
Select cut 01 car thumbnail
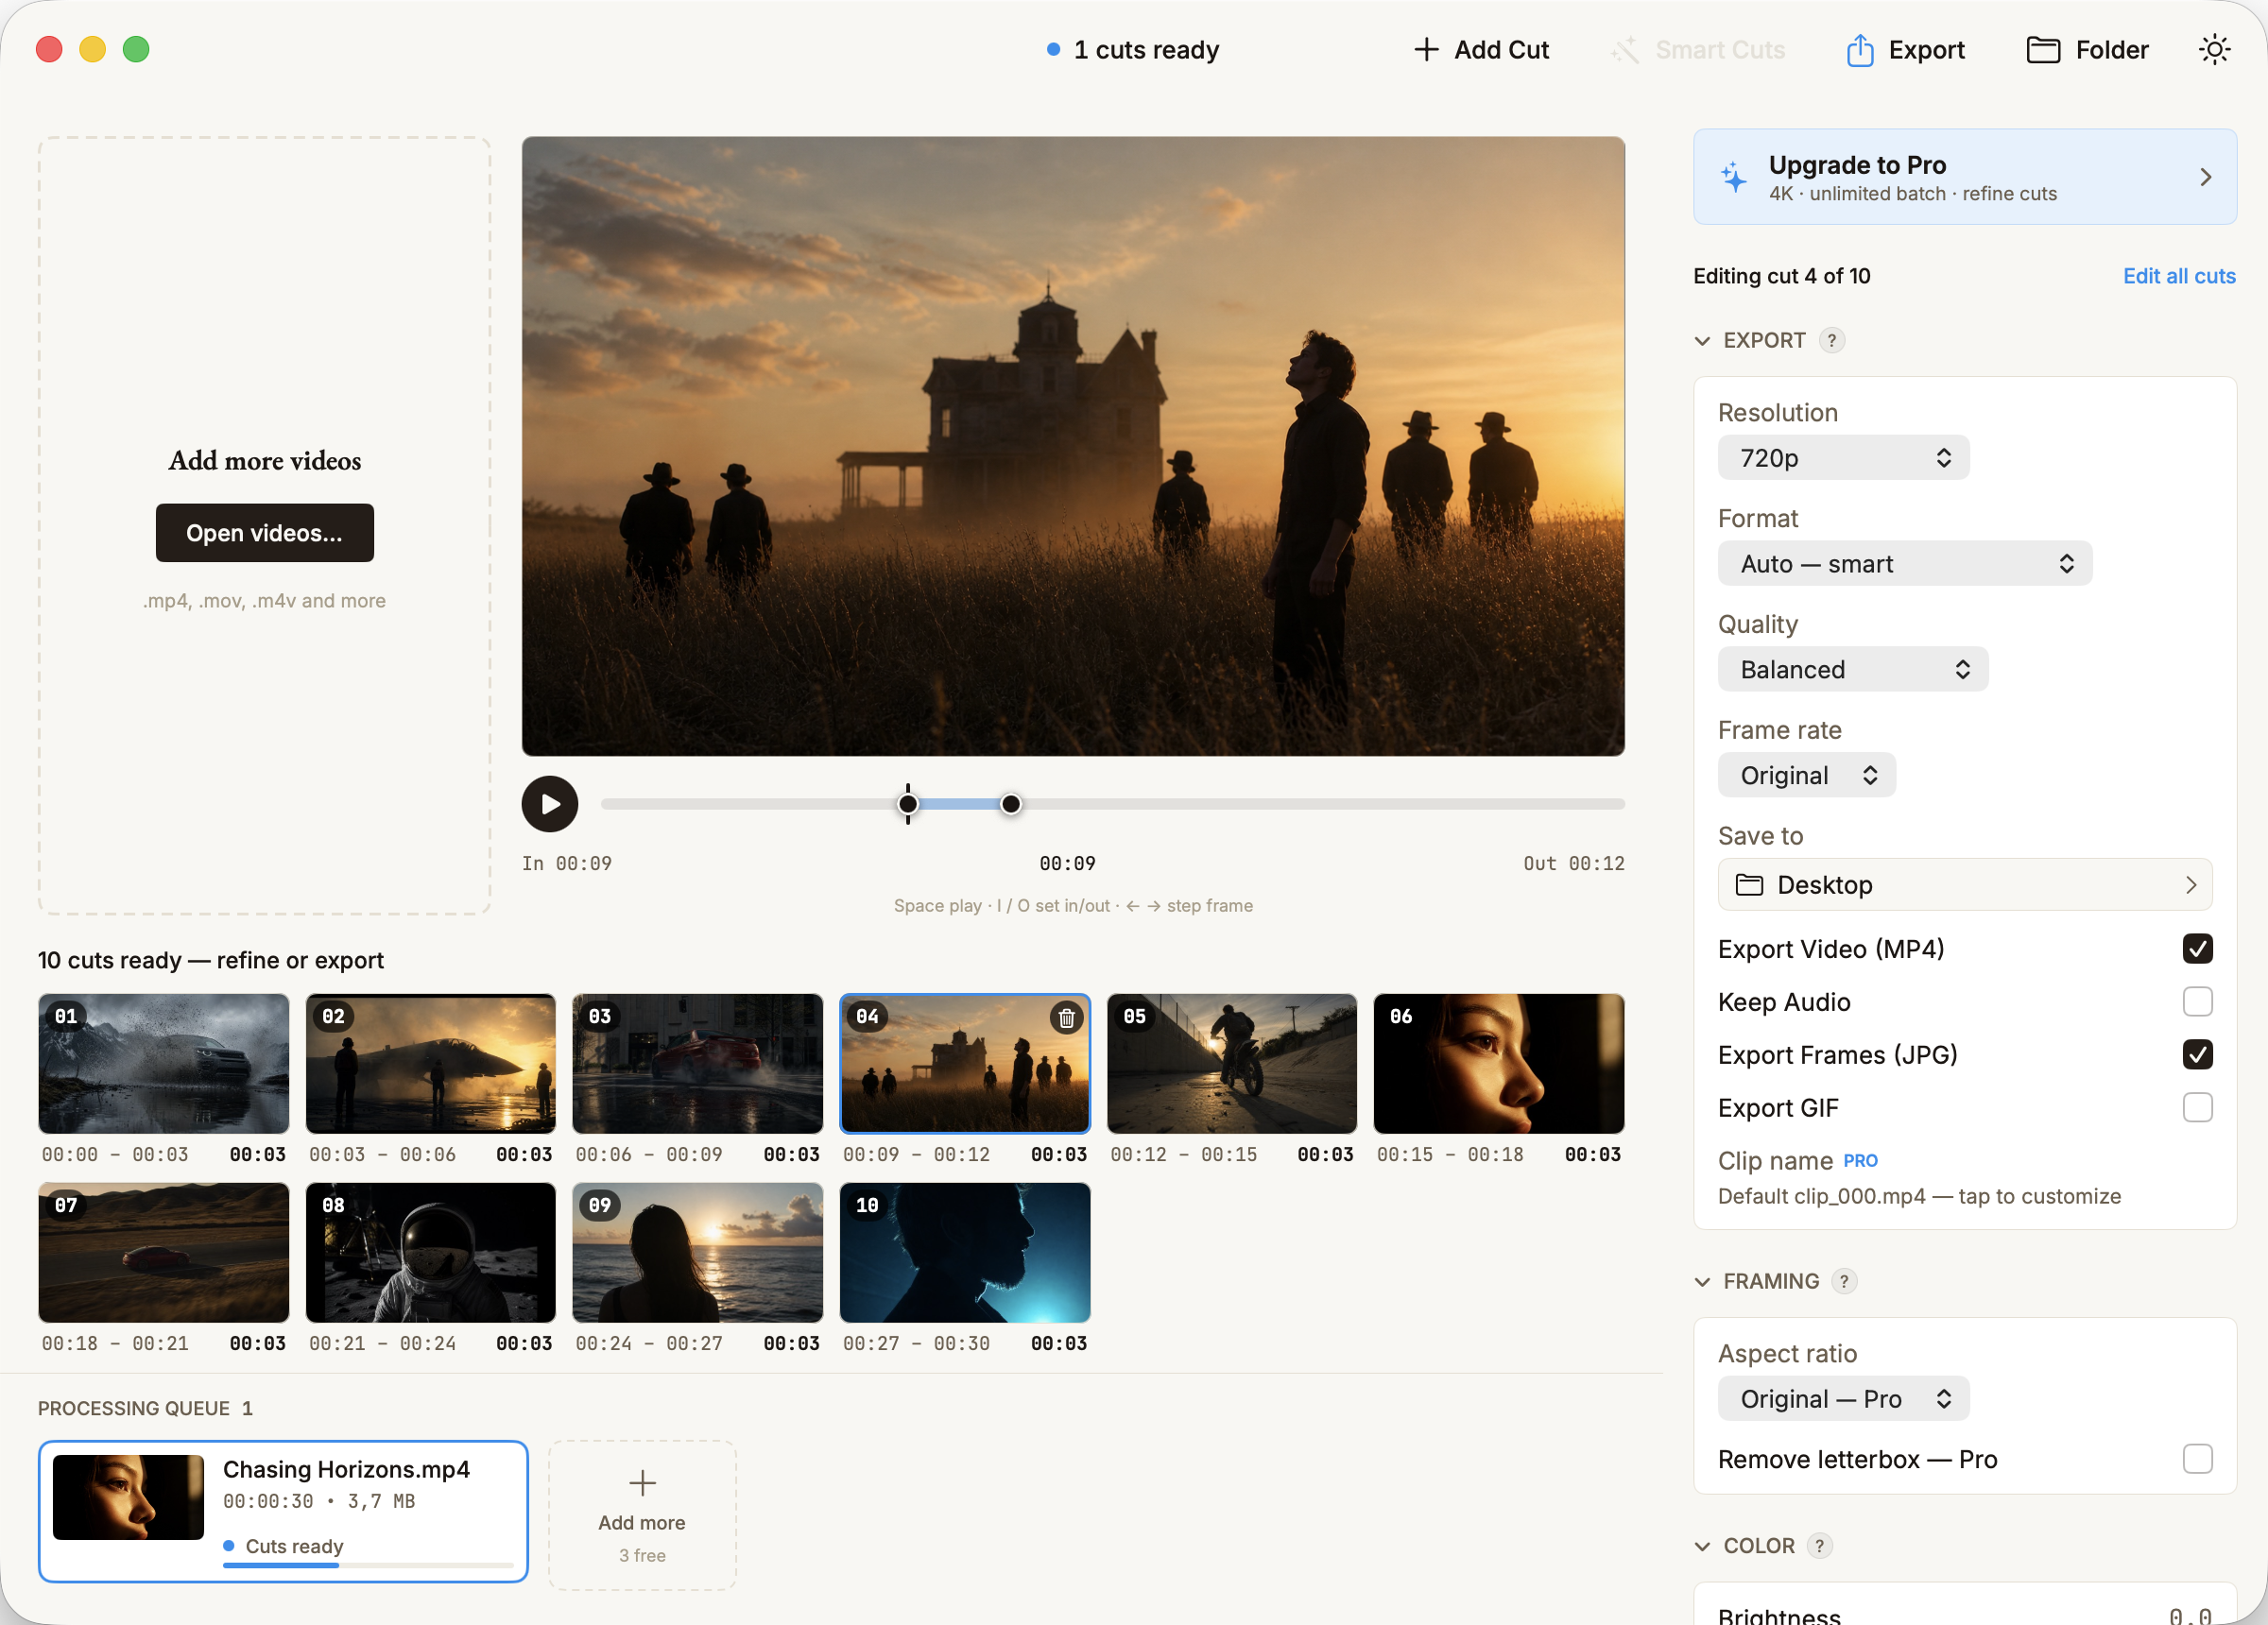[x=164, y=1064]
